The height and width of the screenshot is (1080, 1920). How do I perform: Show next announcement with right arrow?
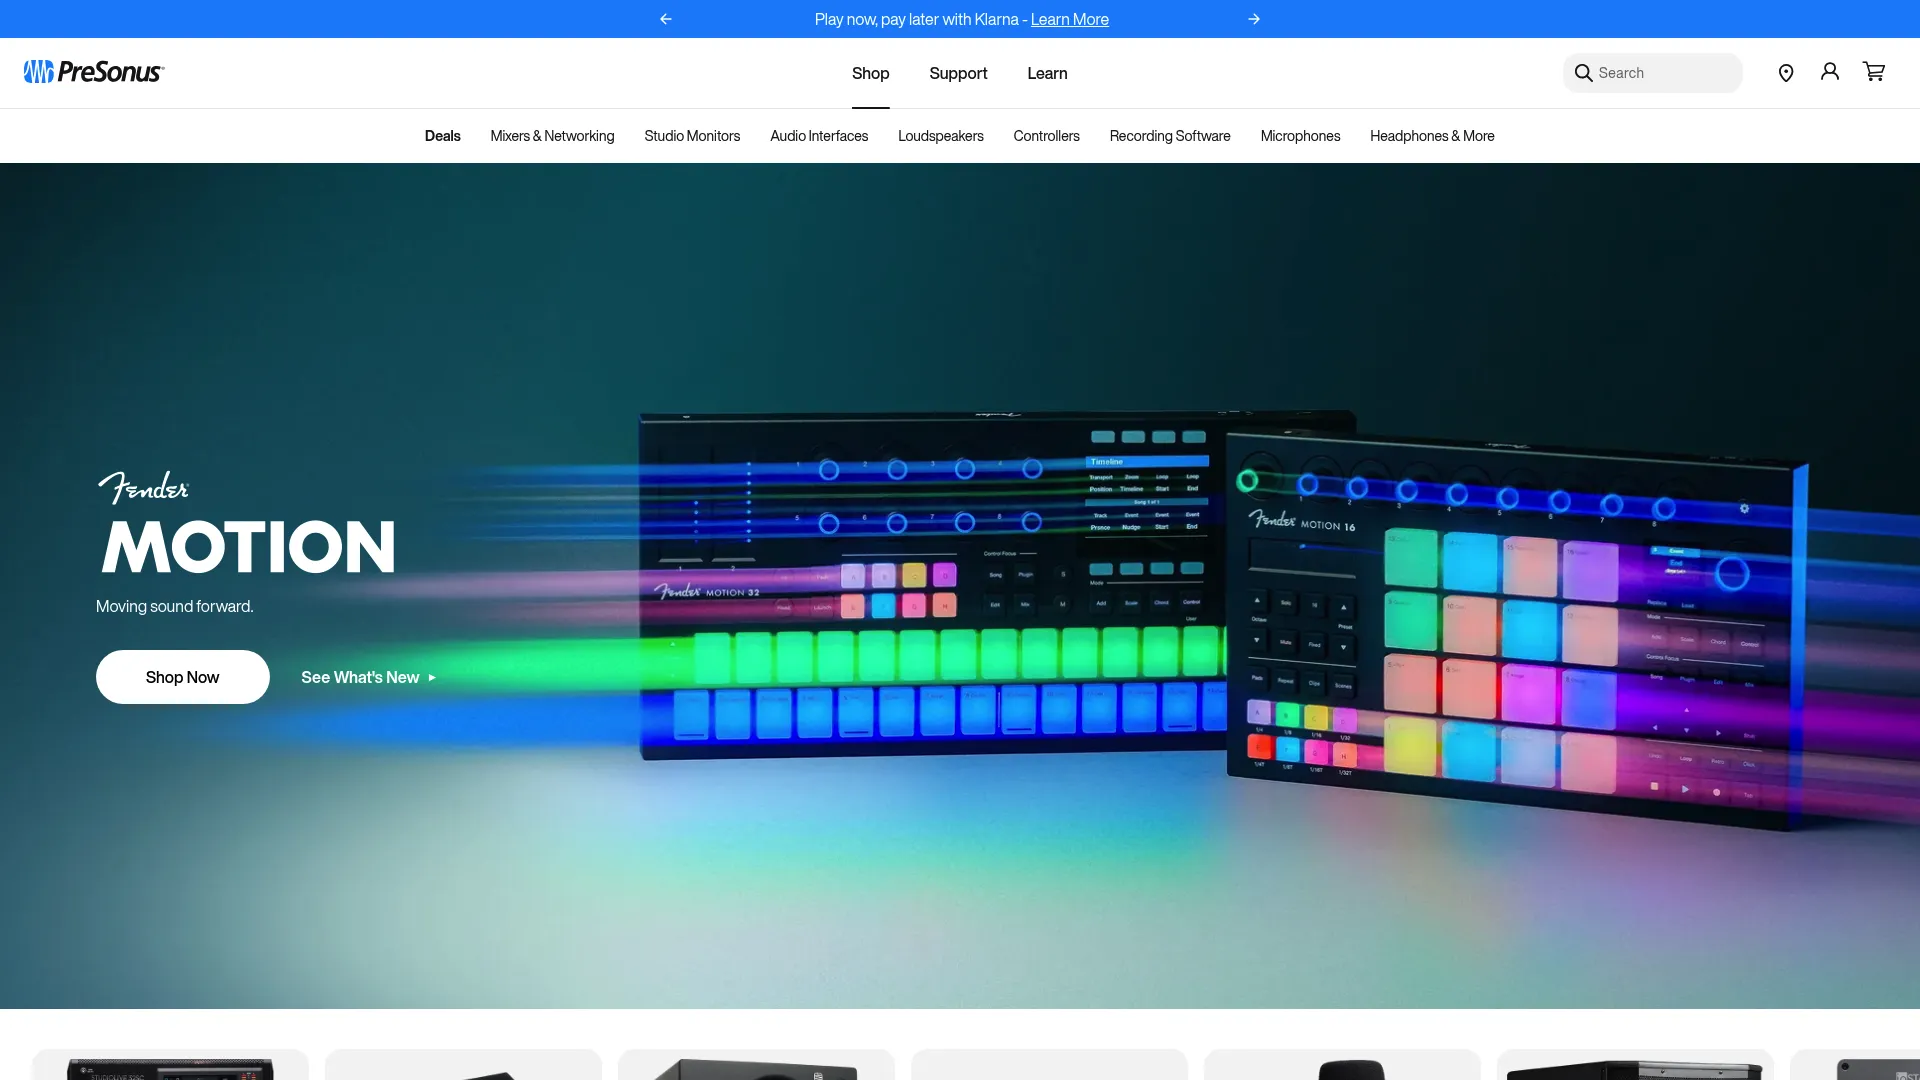click(1254, 19)
